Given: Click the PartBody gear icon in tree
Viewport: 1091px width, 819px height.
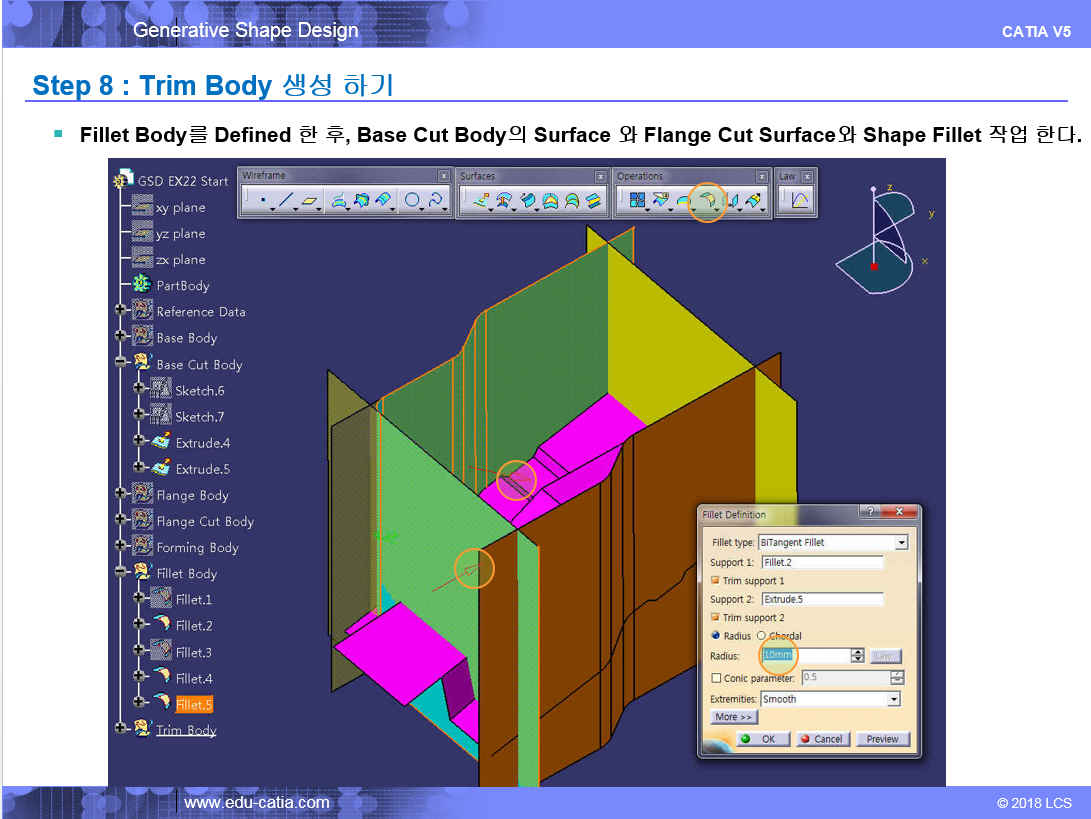Looking at the screenshot, I should click(142, 284).
